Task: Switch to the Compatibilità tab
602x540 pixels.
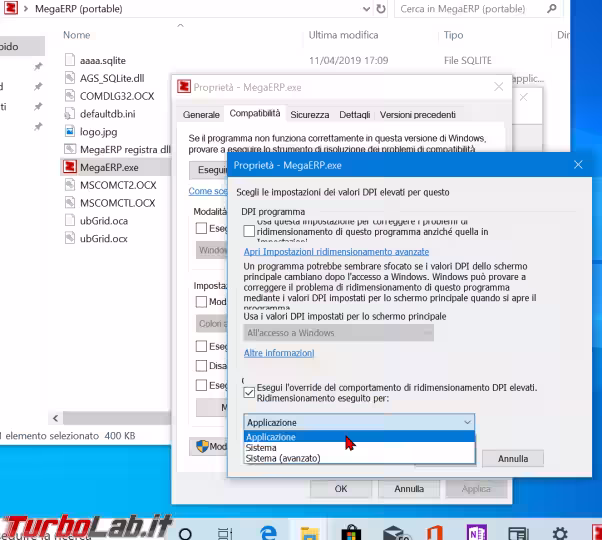Action: [x=255, y=114]
